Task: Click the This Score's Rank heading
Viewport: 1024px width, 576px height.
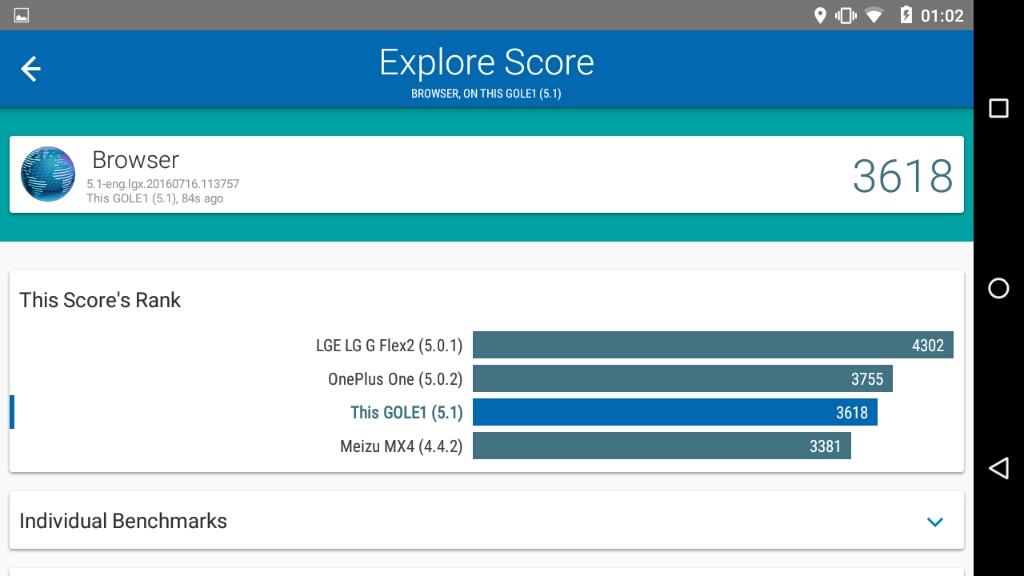Action: 100,300
